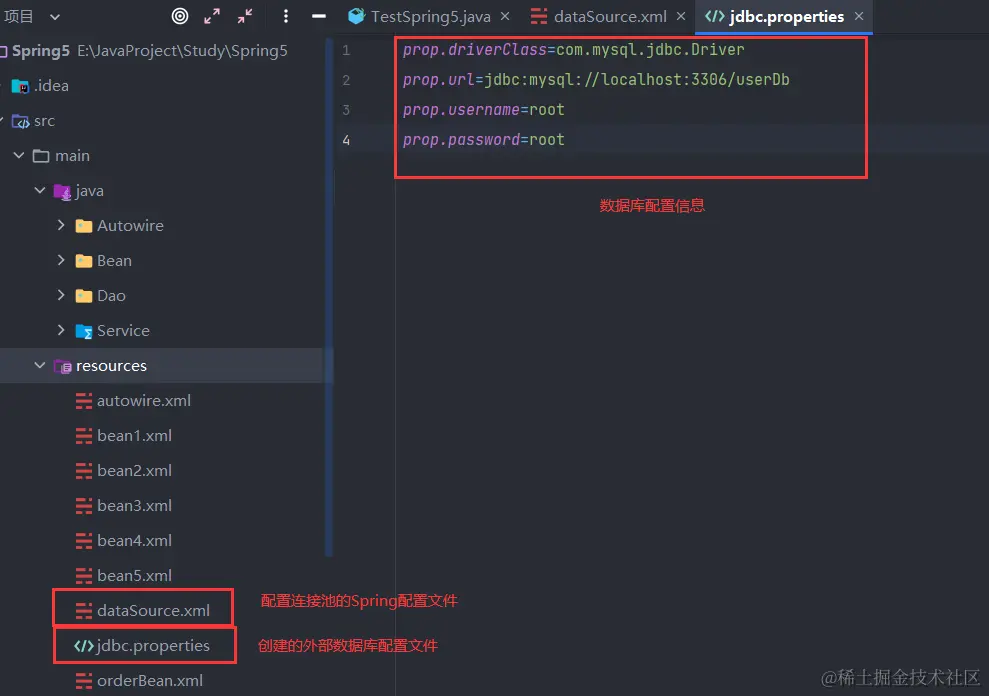Close the TestSpring5.java tab
Viewport: 989px width, 696px height.
(x=505, y=16)
